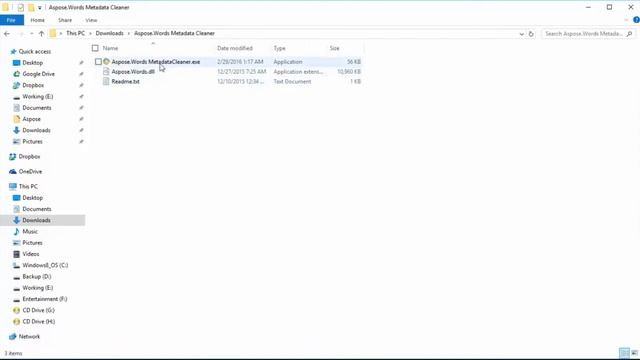Go back using the Back arrow

[7, 33]
